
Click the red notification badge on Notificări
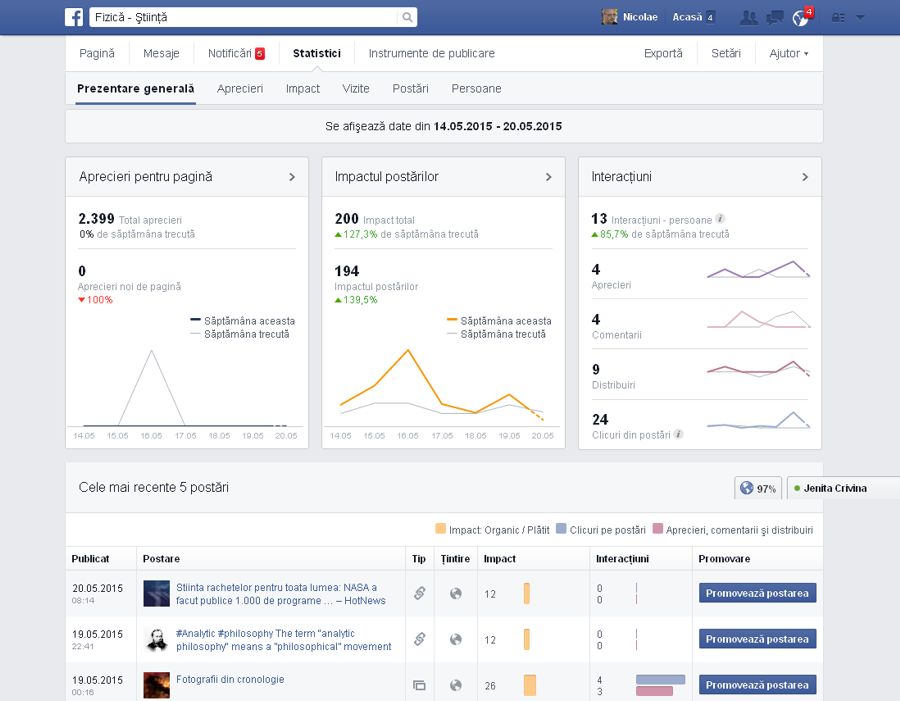259,54
